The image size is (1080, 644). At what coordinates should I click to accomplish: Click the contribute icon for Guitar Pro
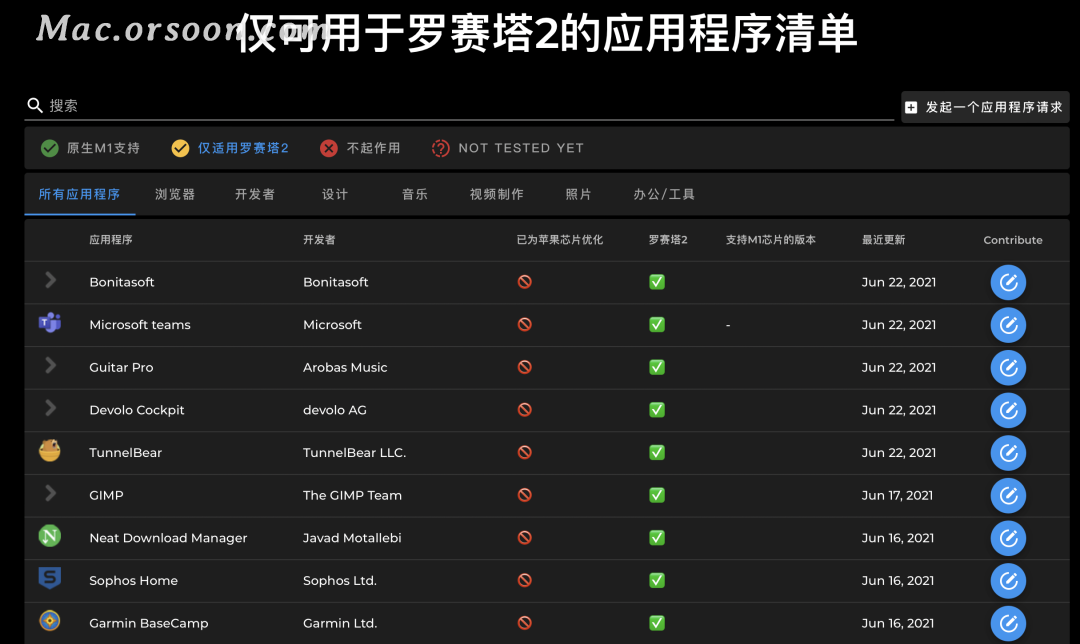(x=1008, y=368)
